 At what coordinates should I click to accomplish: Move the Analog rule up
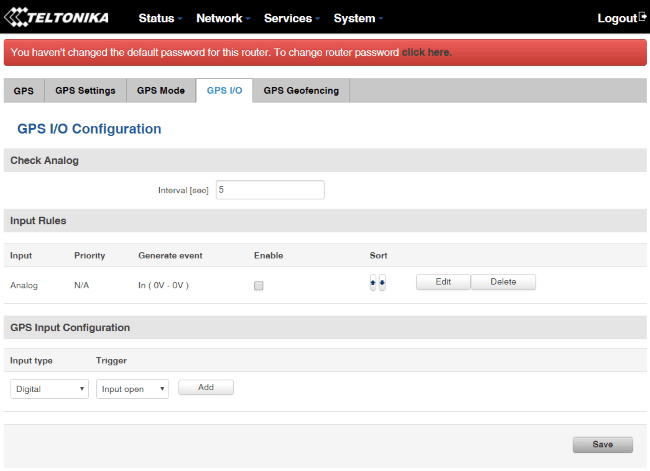[373, 283]
